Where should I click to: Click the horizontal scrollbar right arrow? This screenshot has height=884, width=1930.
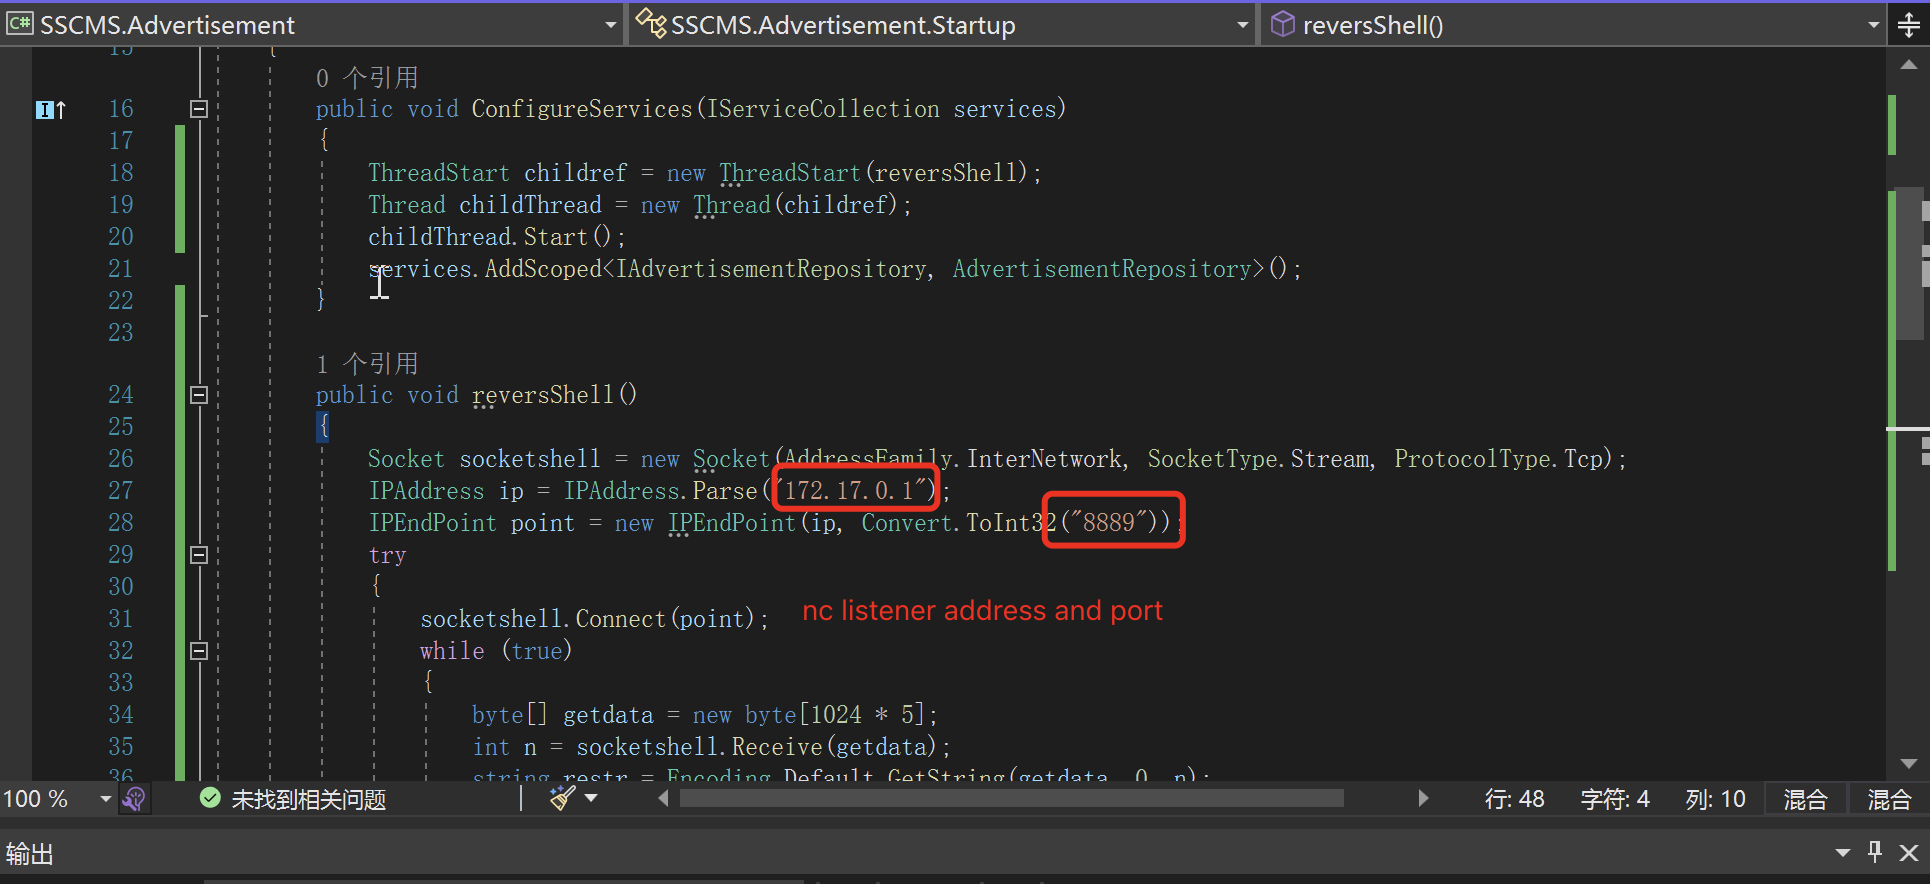click(x=1423, y=798)
